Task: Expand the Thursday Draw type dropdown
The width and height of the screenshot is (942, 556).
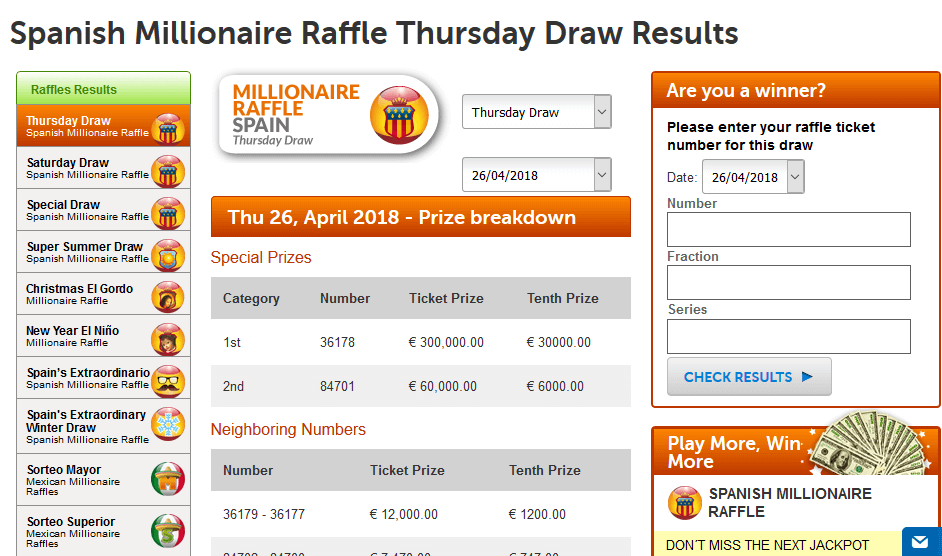Action: pyautogui.click(x=536, y=112)
